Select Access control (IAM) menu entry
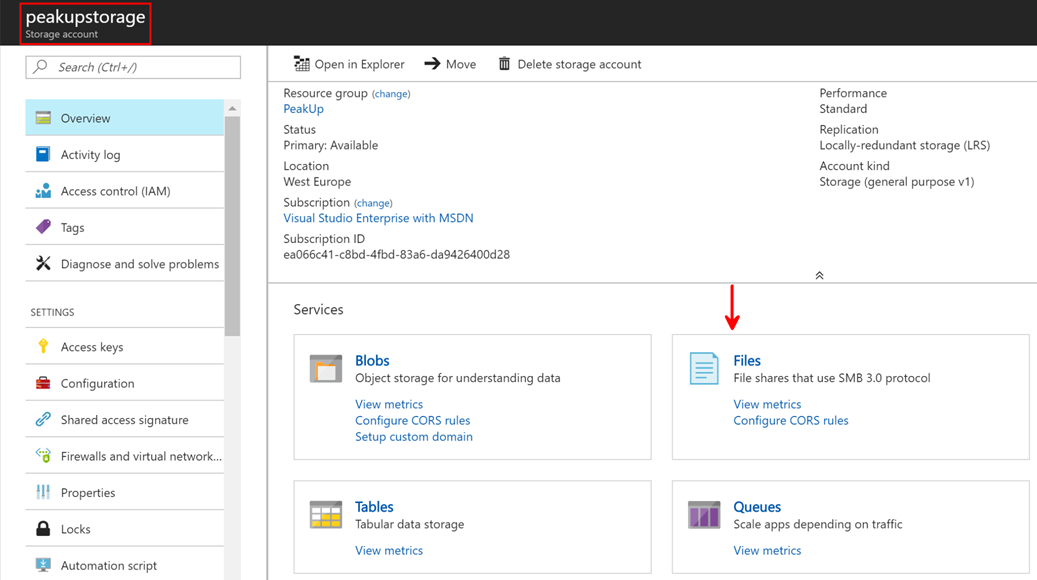The image size is (1037, 580). click(x=124, y=190)
